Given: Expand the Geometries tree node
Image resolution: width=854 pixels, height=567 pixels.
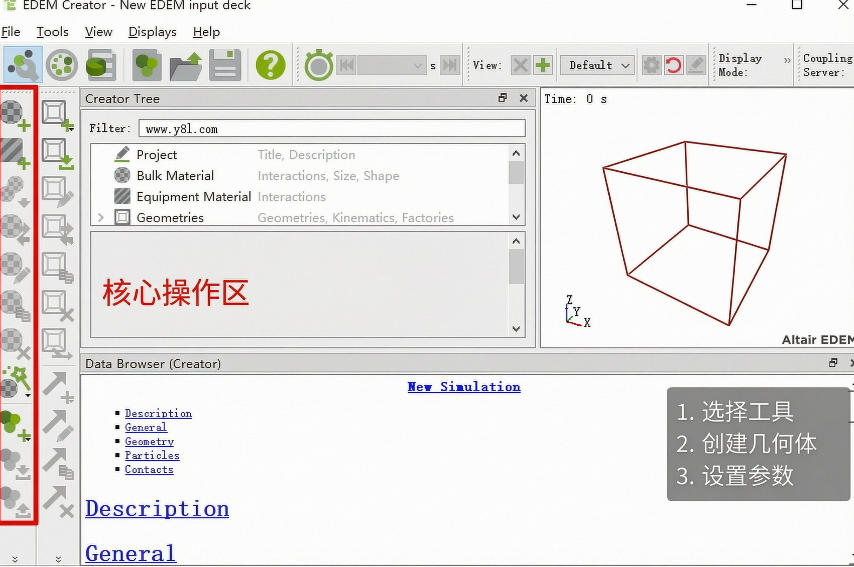Looking at the screenshot, I should pyautogui.click(x=101, y=217).
